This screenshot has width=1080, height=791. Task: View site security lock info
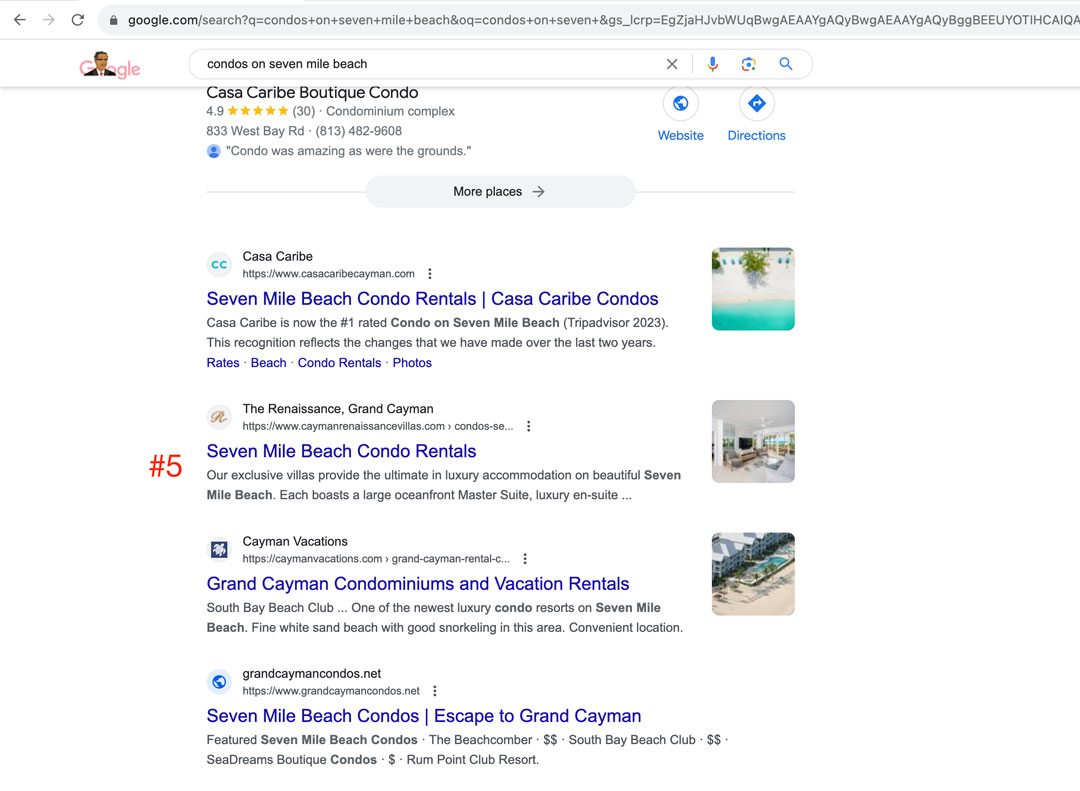[x=114, y=20]
